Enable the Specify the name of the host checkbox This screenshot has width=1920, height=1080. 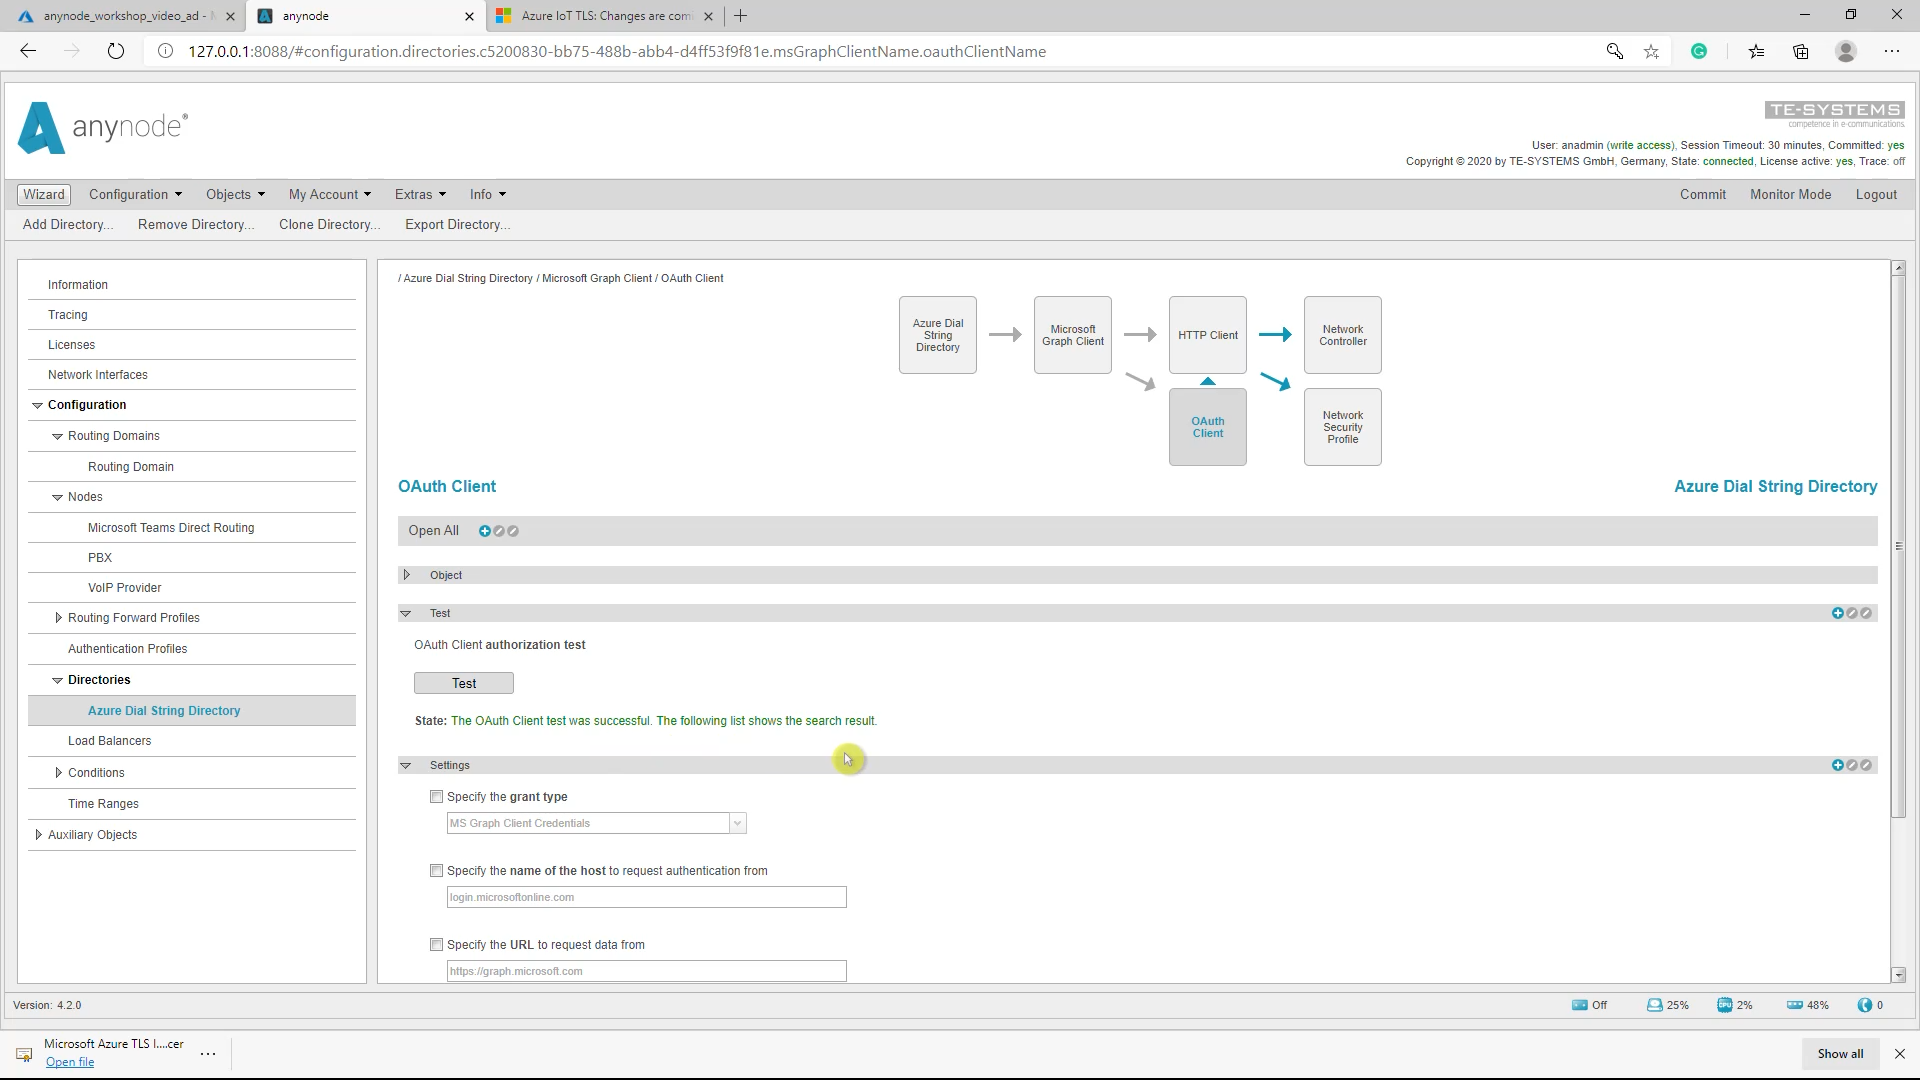(436, 871)
